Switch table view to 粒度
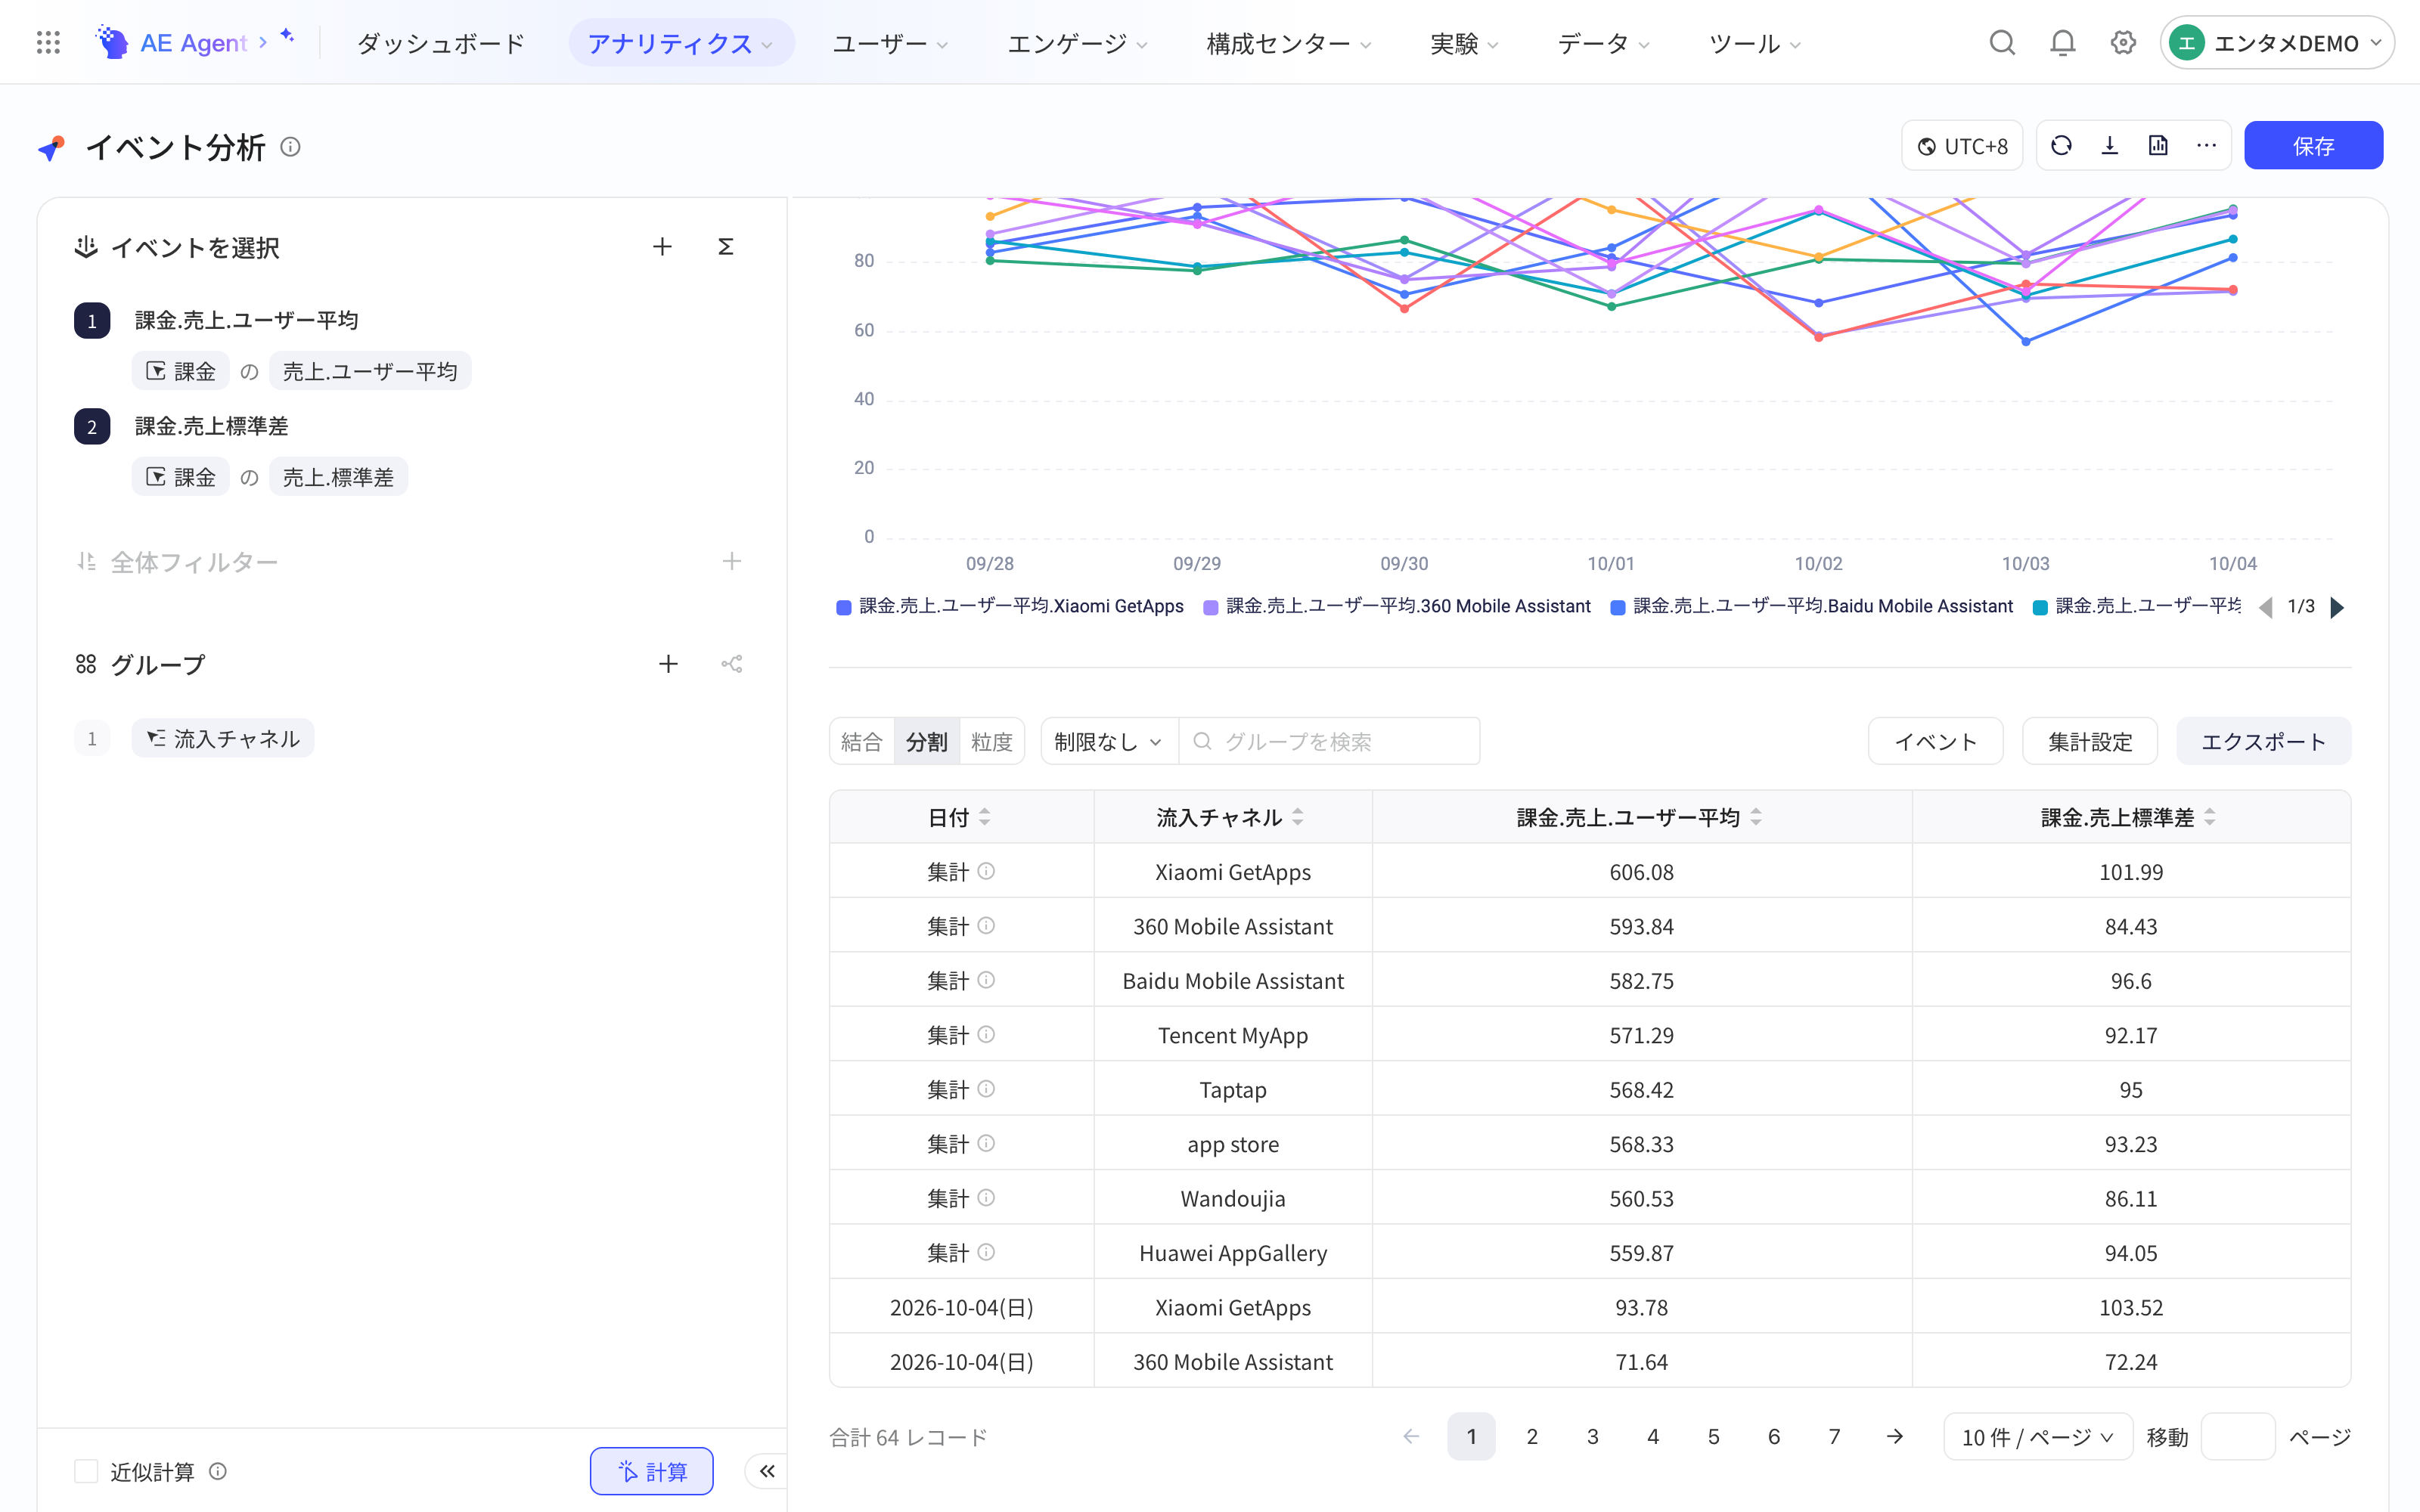The width and height of the screenshot is (2420, 1512). pyautogui.click(x=991, y=741)
